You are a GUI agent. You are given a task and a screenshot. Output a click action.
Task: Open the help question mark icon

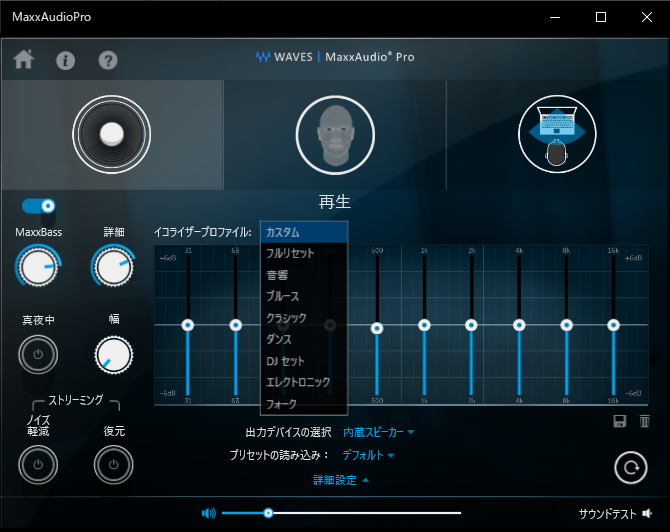[108, 61]
